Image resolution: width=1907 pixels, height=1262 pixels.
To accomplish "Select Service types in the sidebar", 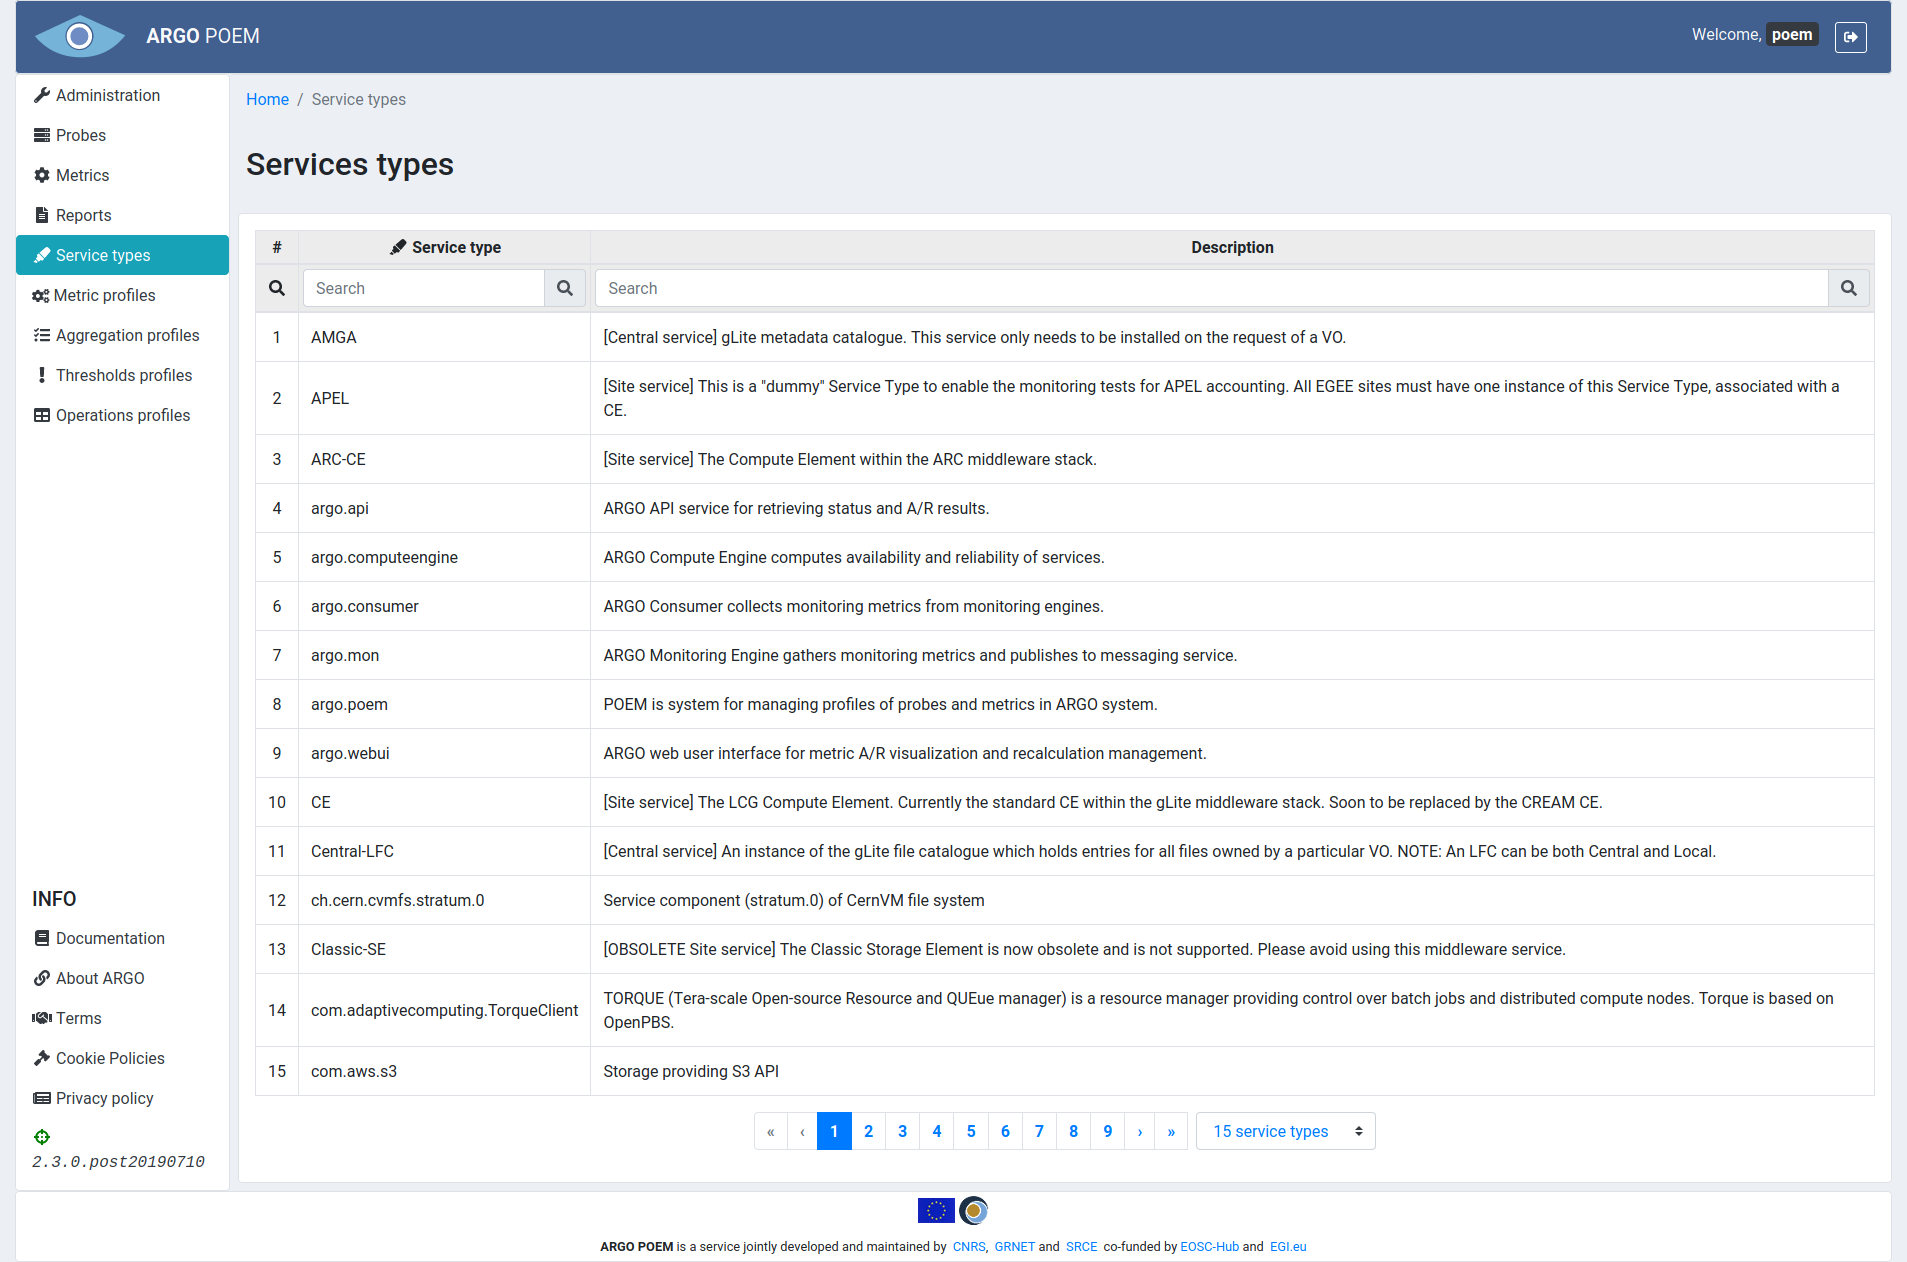I will tap(122, 255).
